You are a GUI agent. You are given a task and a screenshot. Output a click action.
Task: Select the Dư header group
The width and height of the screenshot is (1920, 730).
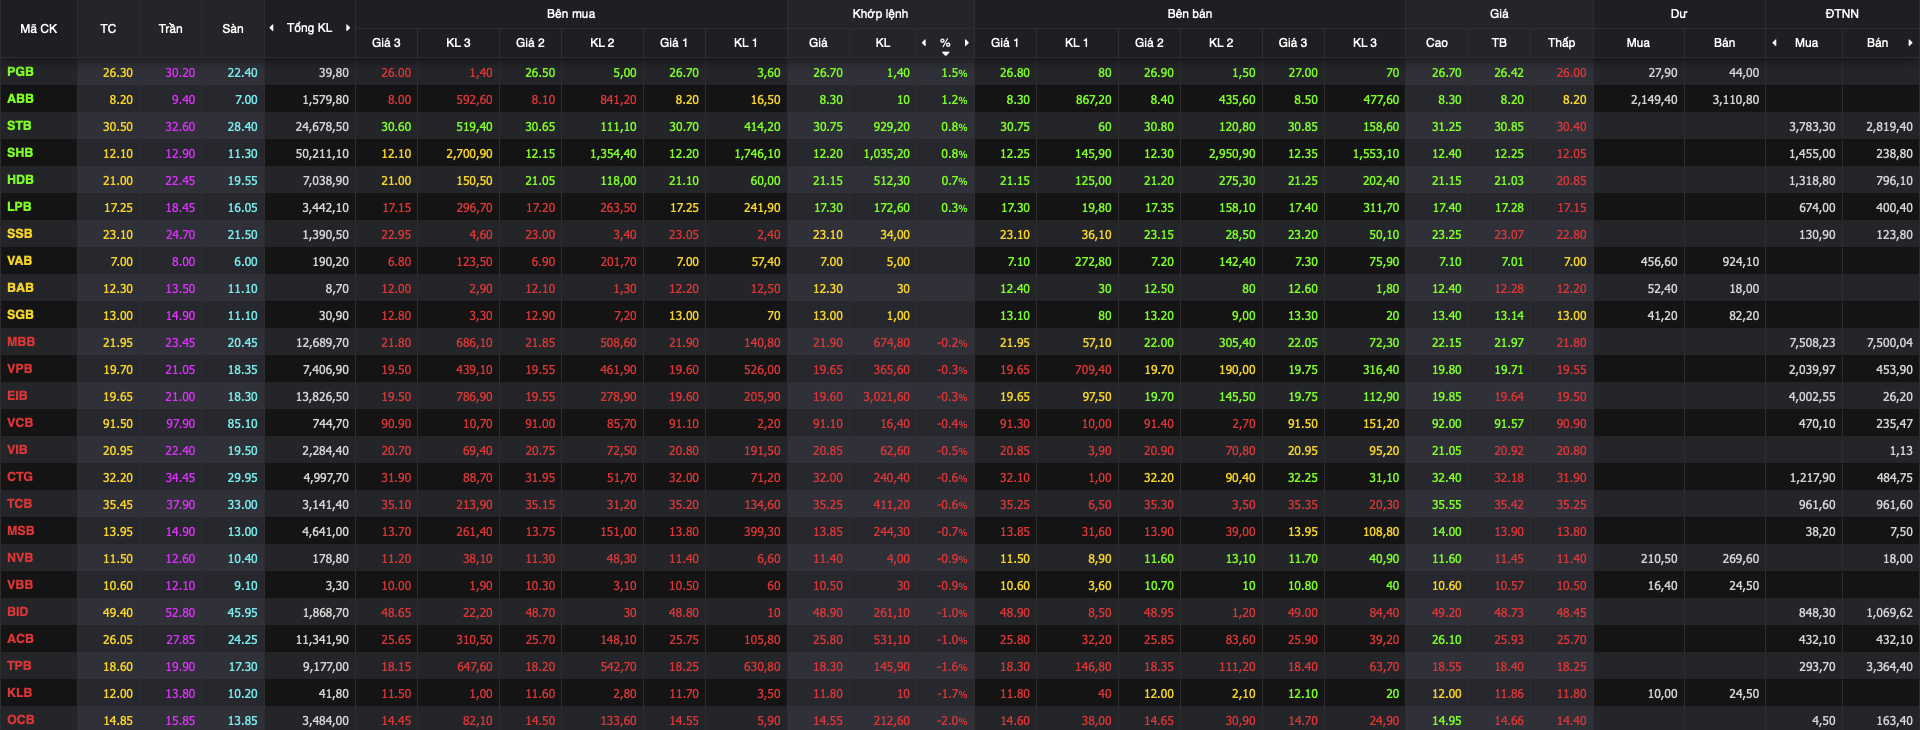1679,14
